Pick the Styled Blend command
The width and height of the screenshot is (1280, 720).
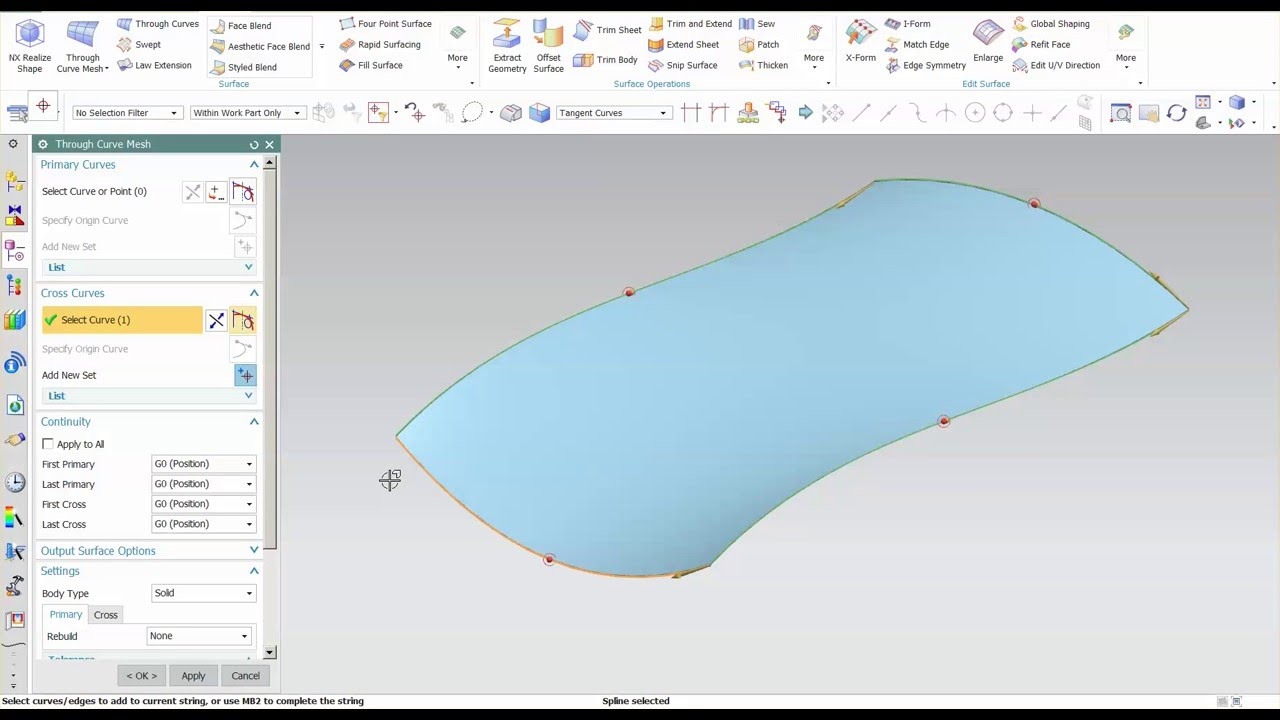click(x=243, y=68)
